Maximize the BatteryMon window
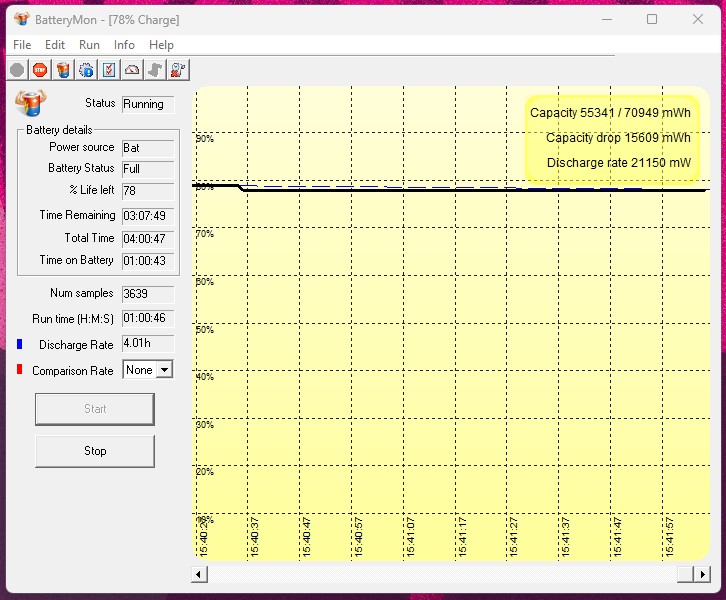The width and height of the screenshot is (726, 600). pos(652,19)
